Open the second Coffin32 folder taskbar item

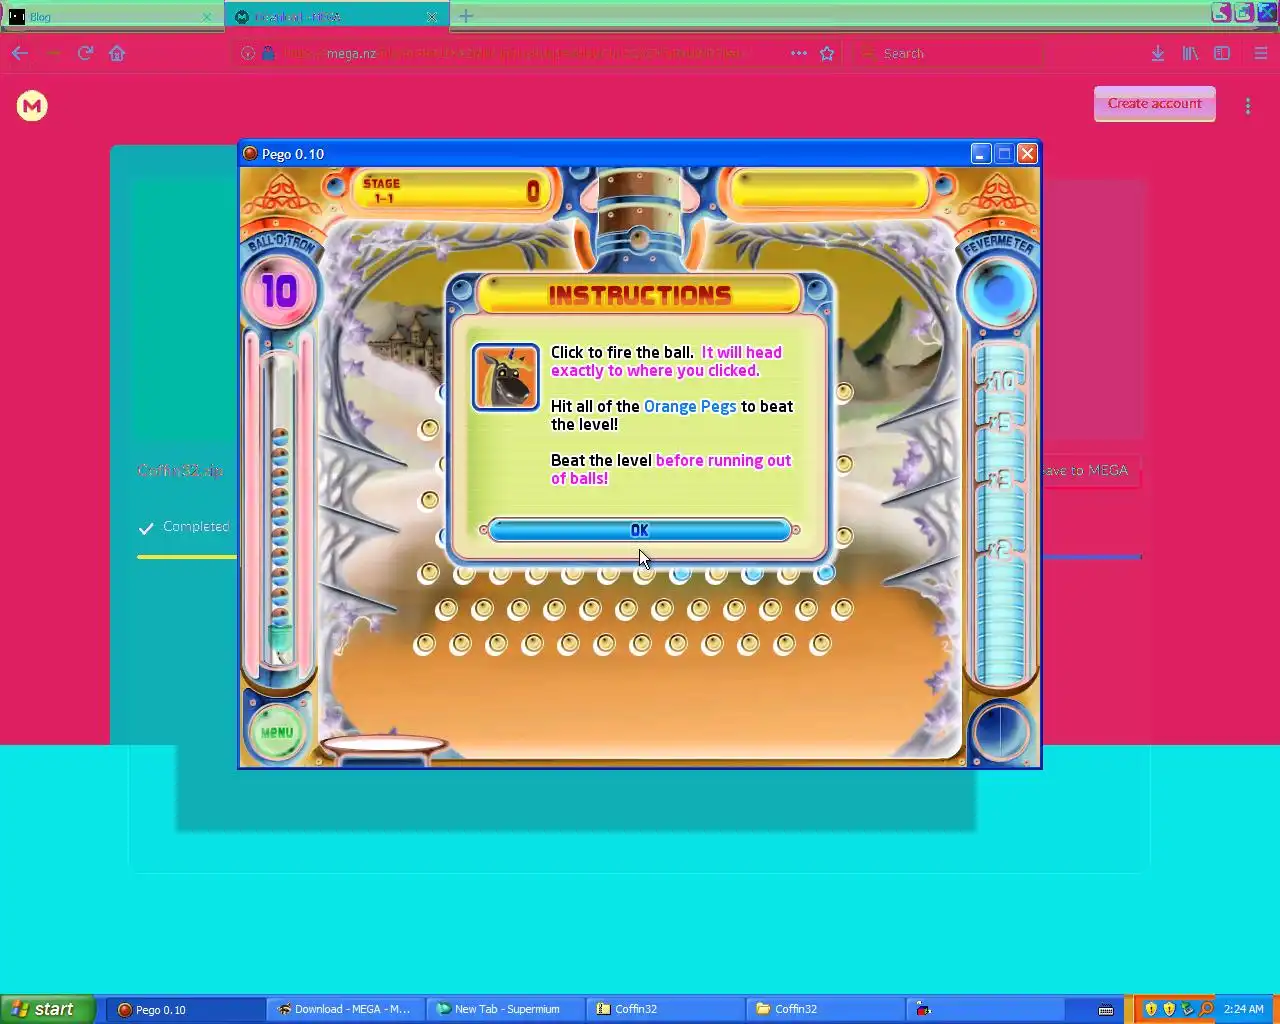tap(826, 1009)
